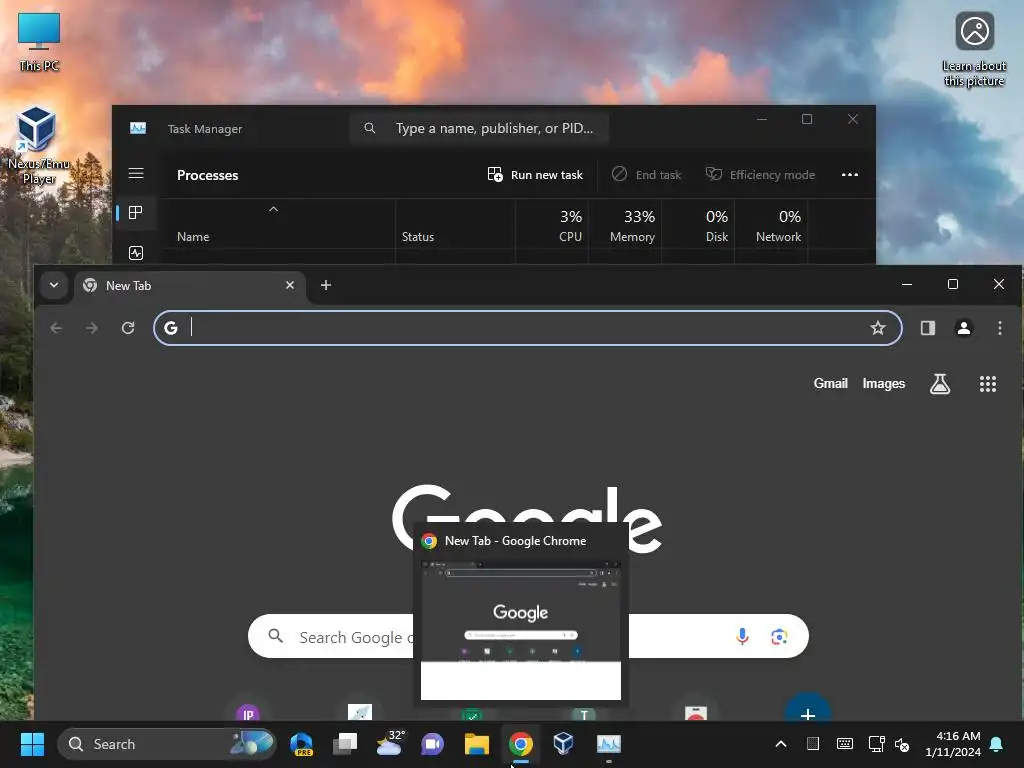
Task: Click the taskbar Search box
Action: [167, 744]
